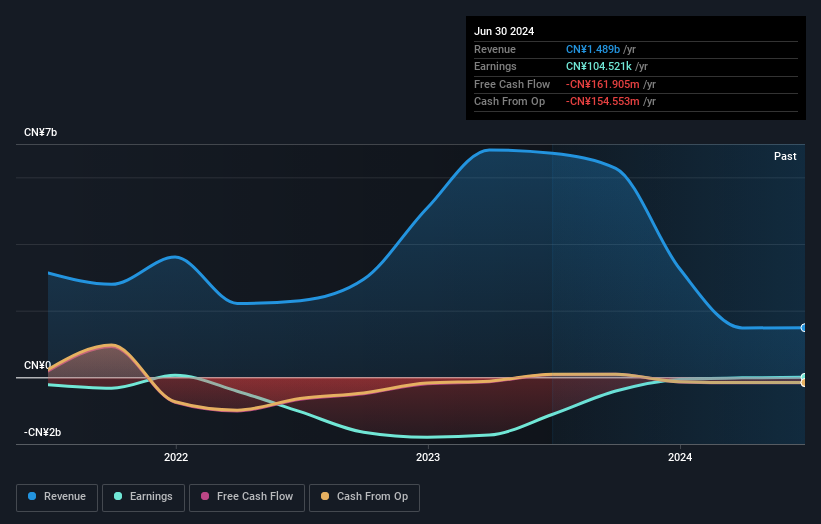This screenshot has width=821, height=524.
Task: Click the 'Cash From Op' label in tooltip
Action: click(509, 102)
